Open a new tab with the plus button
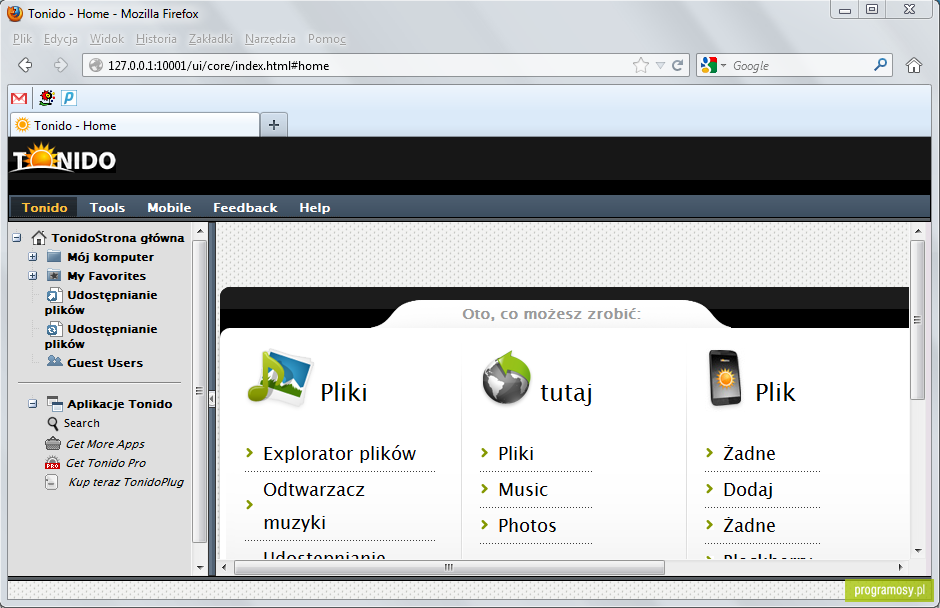The height and width of the screenshot is (608, 940). tap(274, 125)
